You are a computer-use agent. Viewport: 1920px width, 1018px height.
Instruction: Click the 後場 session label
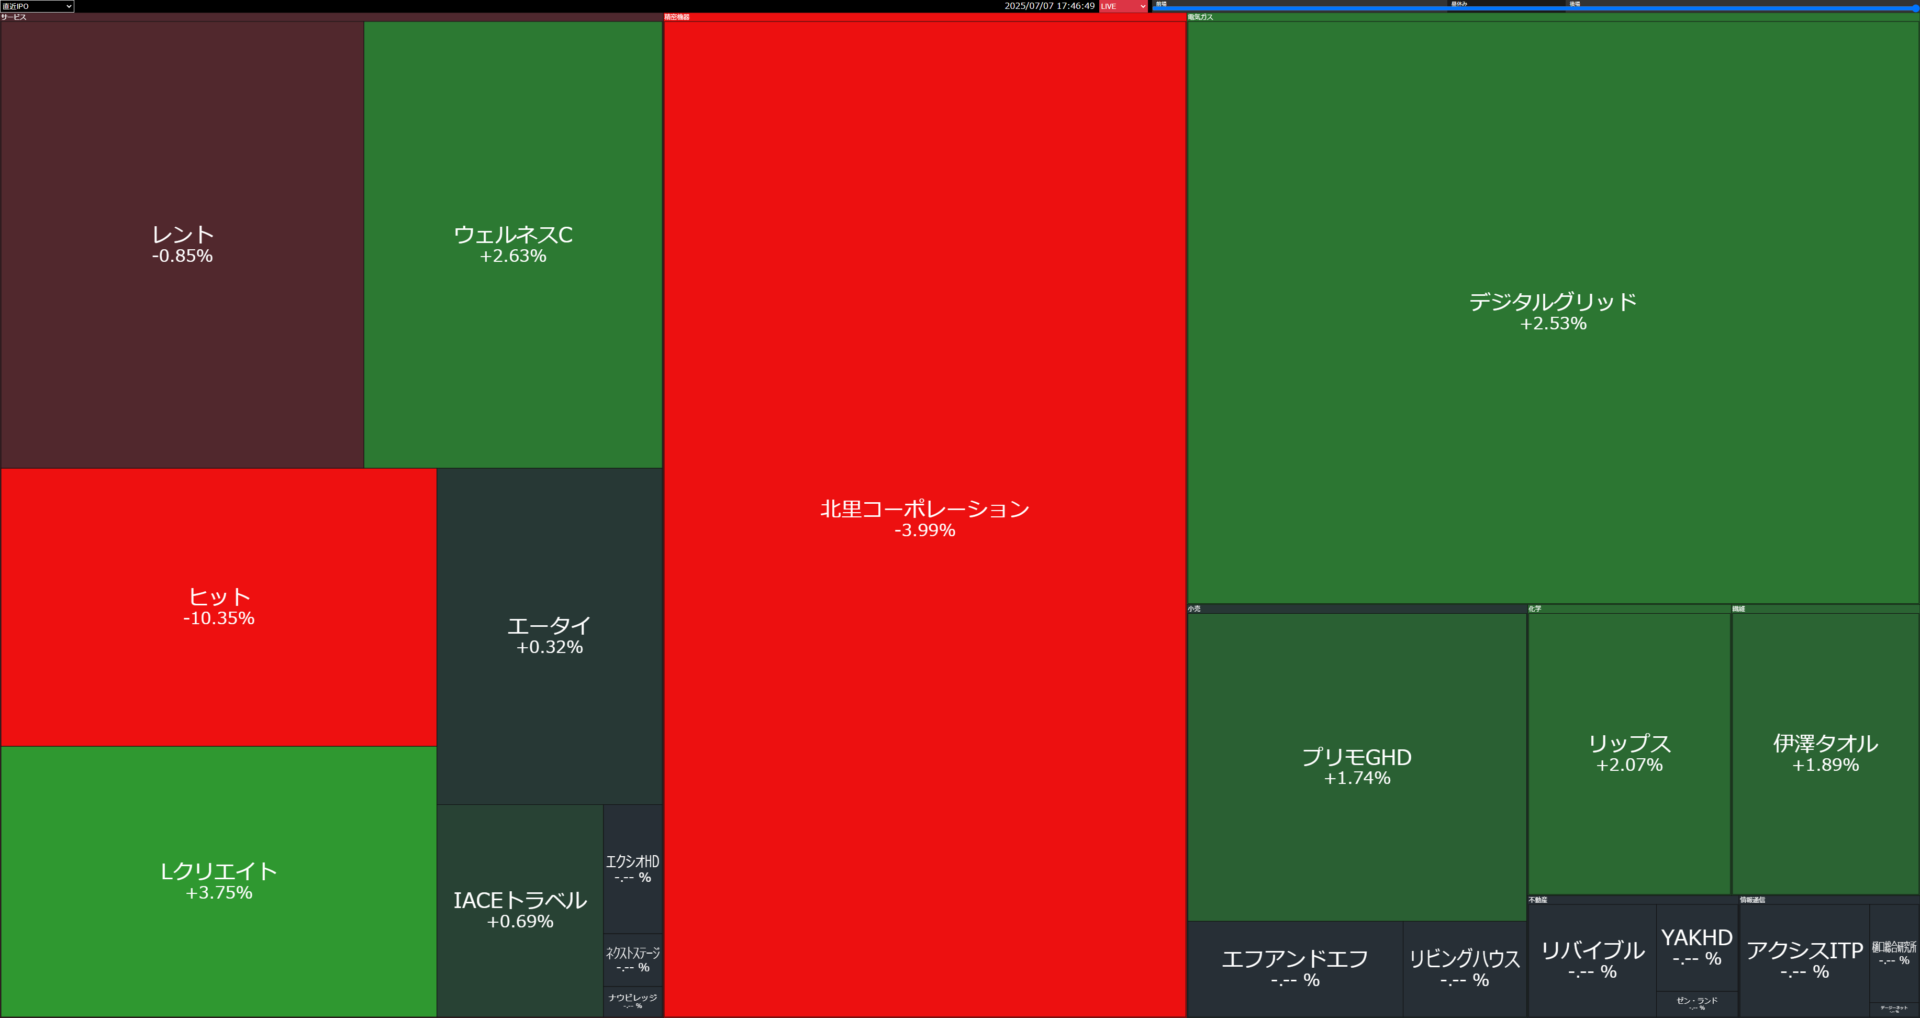[1575, 4]
